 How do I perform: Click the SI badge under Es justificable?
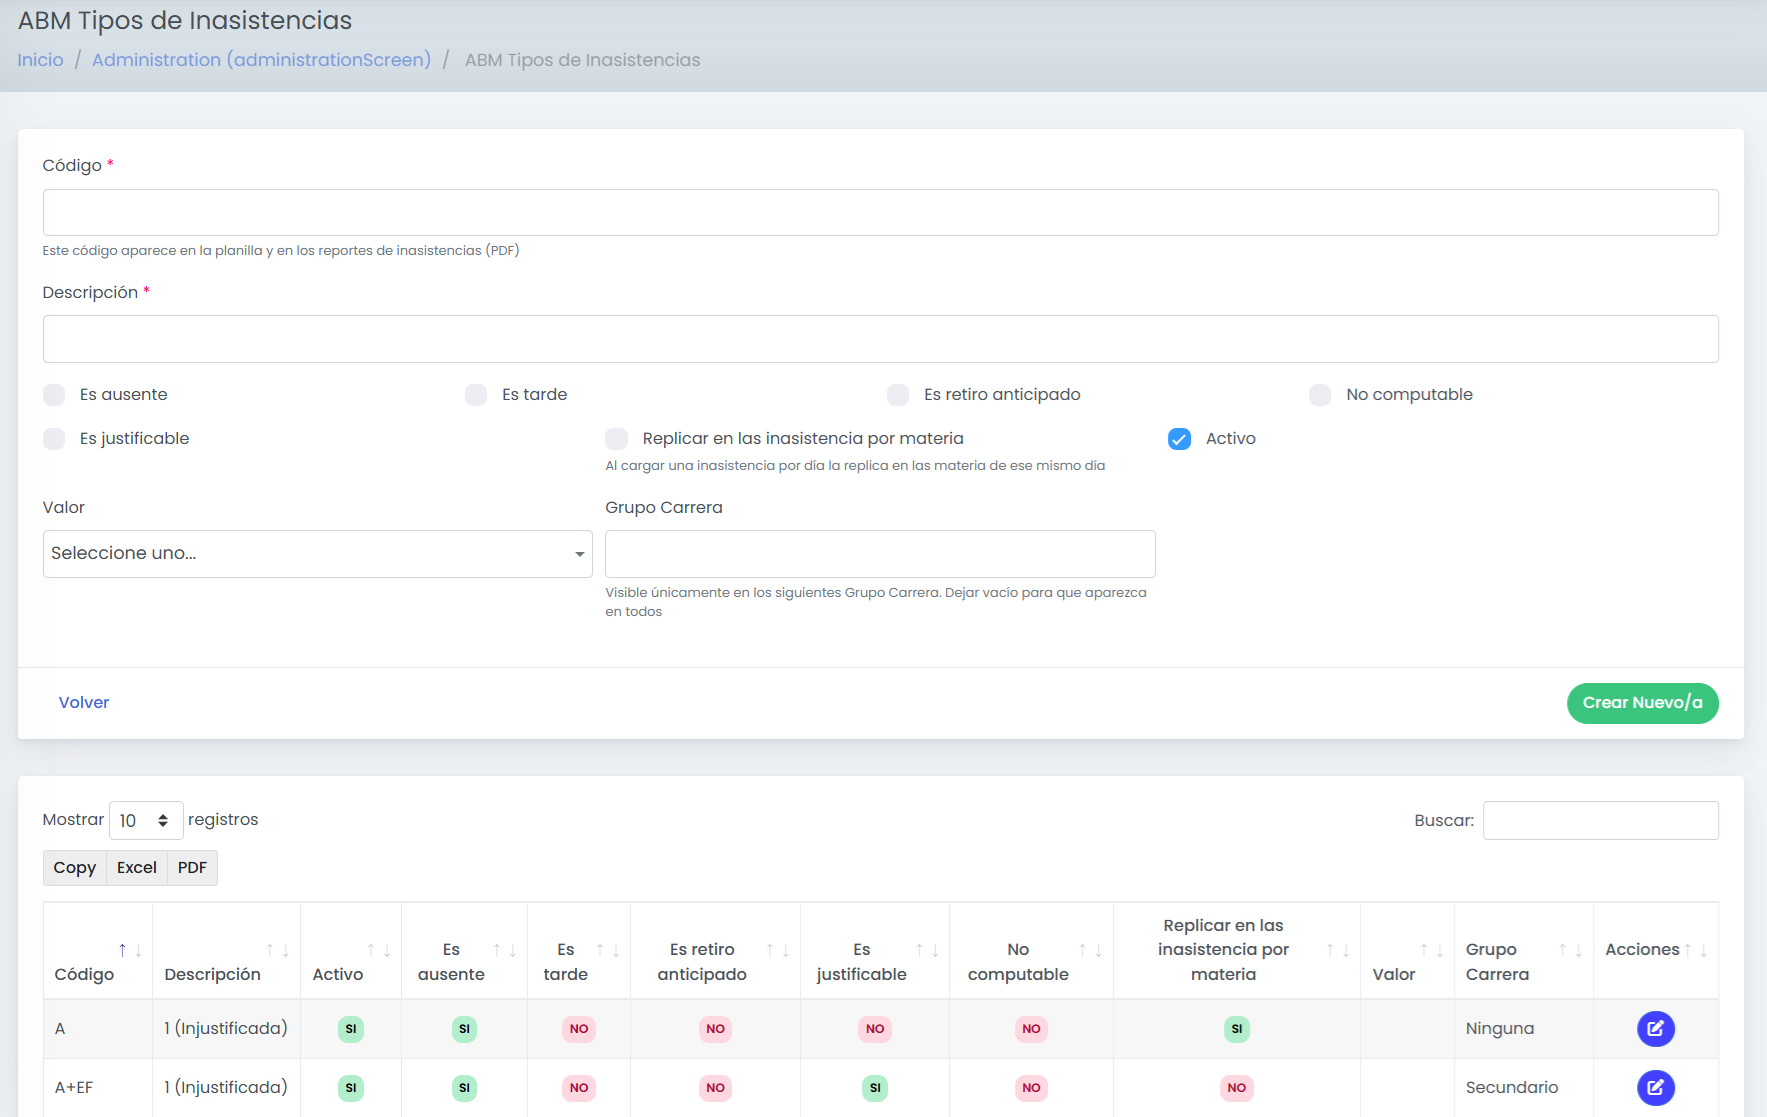pos(875,1087)
